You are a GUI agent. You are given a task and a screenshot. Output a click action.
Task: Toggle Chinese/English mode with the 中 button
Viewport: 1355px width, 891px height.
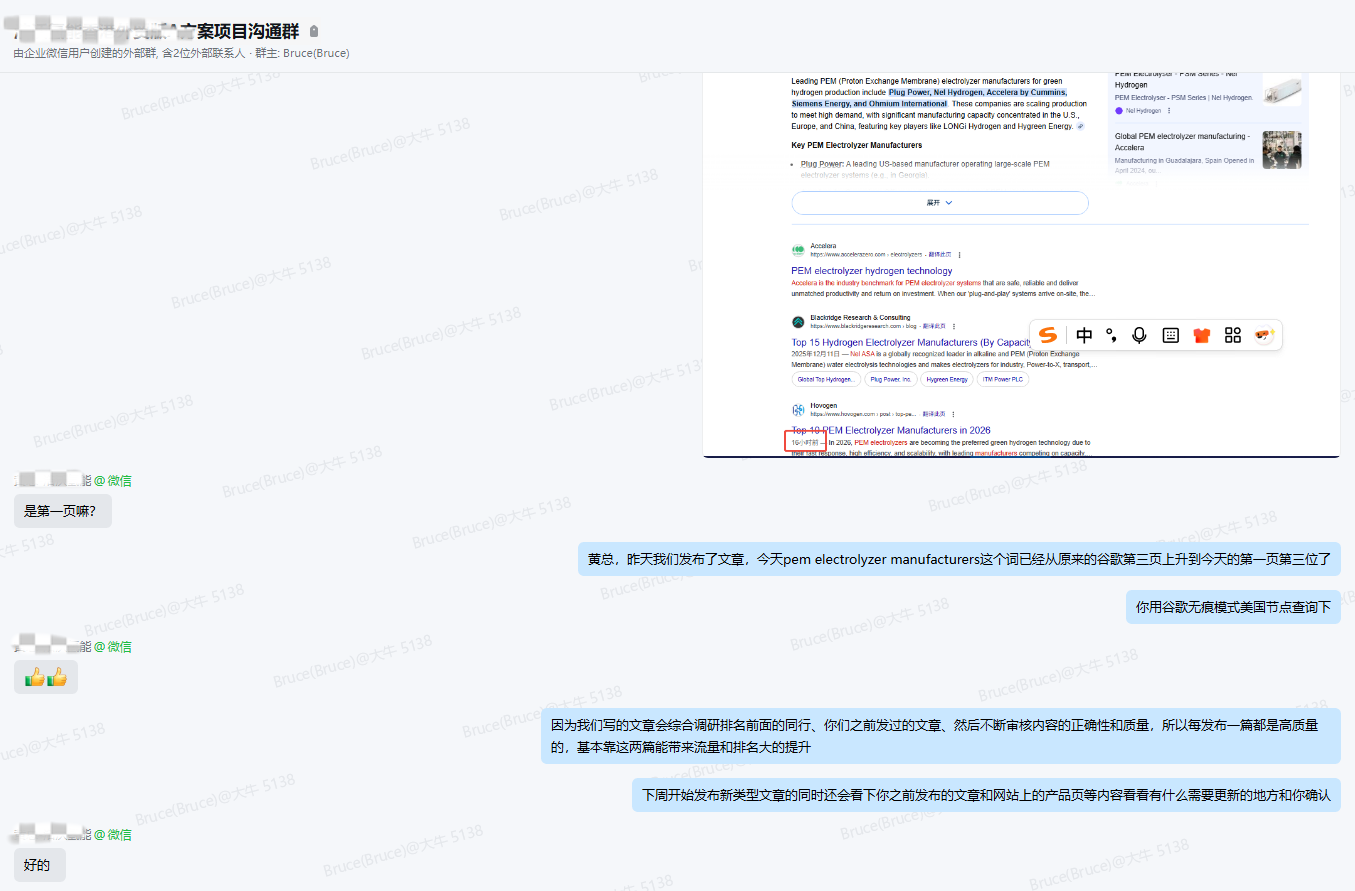pyautogui.click(x=1084, y=335)
